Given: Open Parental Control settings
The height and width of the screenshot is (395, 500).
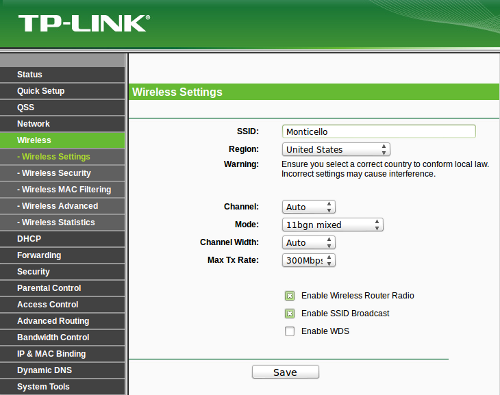Looking at the screenshot, I should (x=63, y=288).
